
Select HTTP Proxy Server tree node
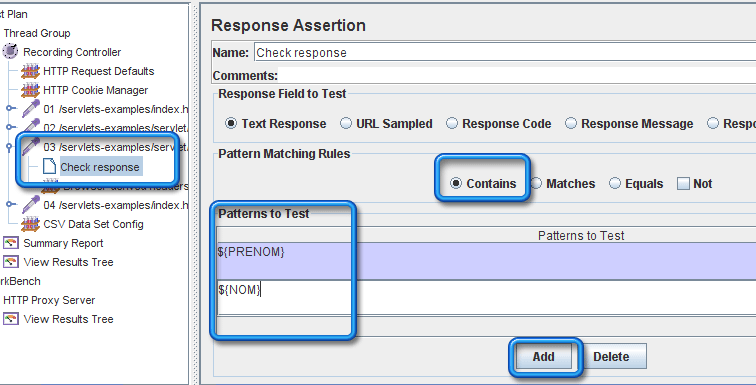(49, 300)
